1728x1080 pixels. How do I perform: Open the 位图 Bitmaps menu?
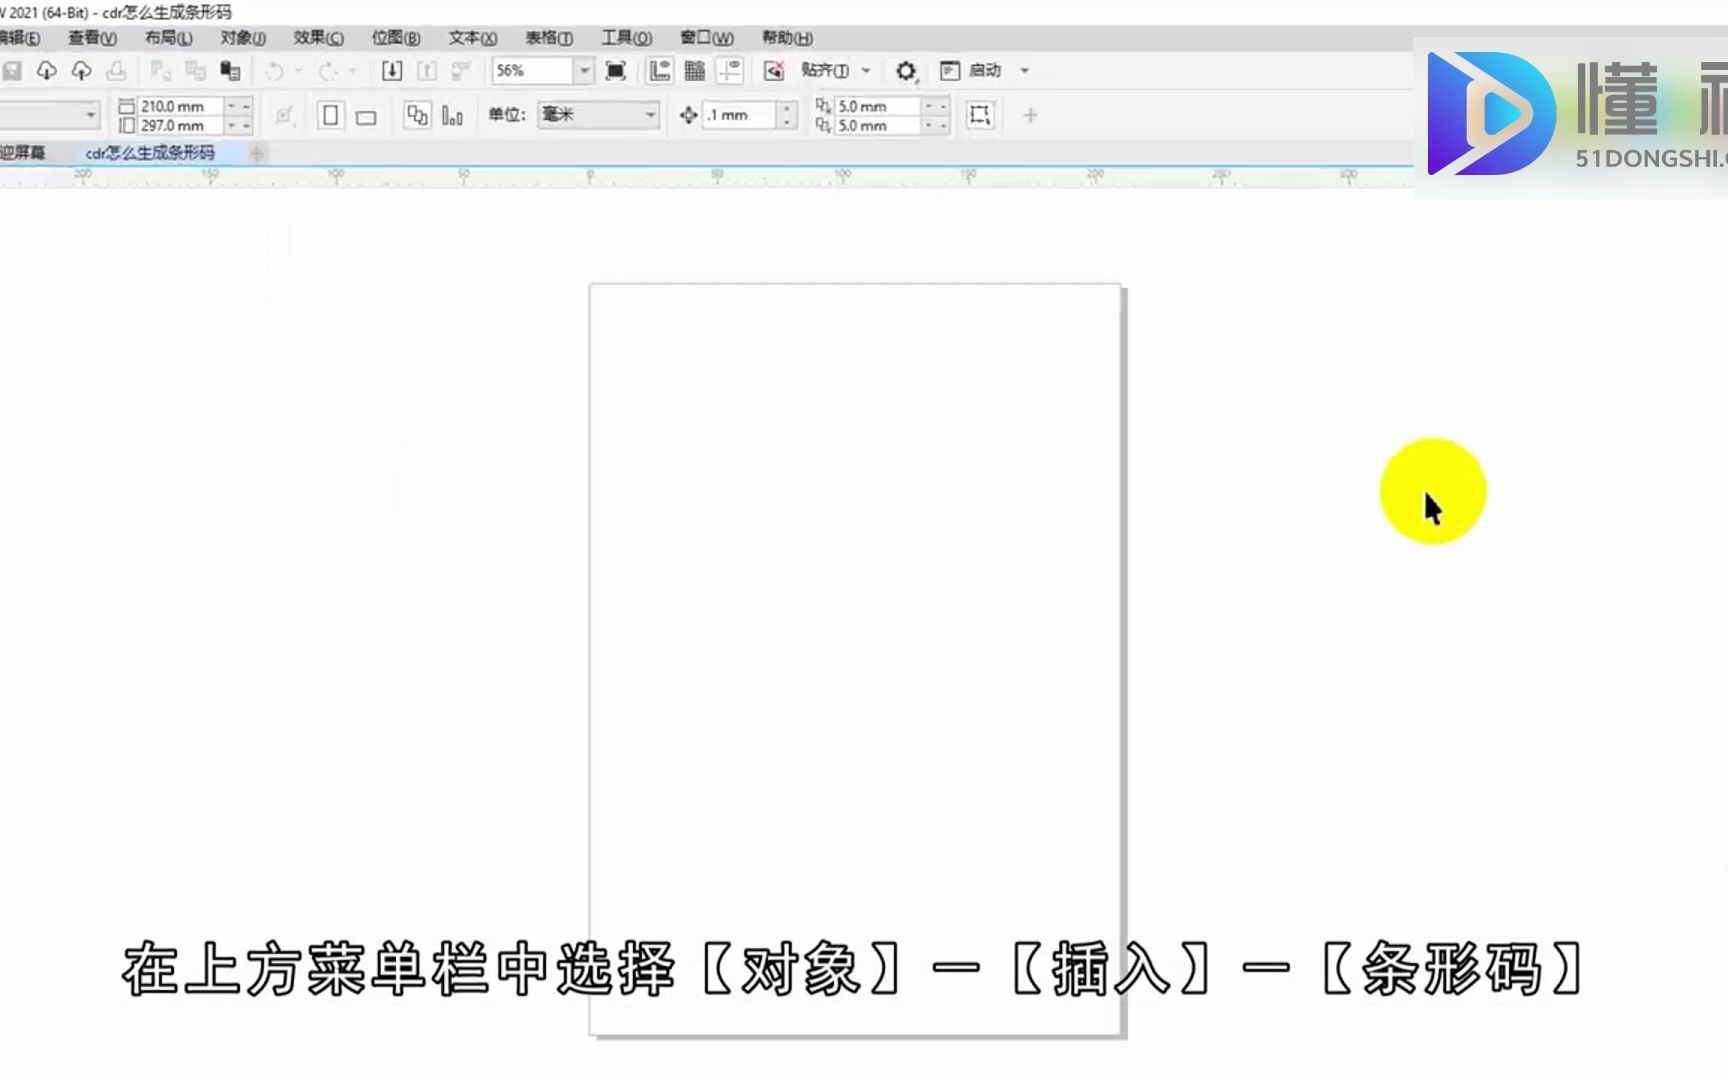point(396,38)
